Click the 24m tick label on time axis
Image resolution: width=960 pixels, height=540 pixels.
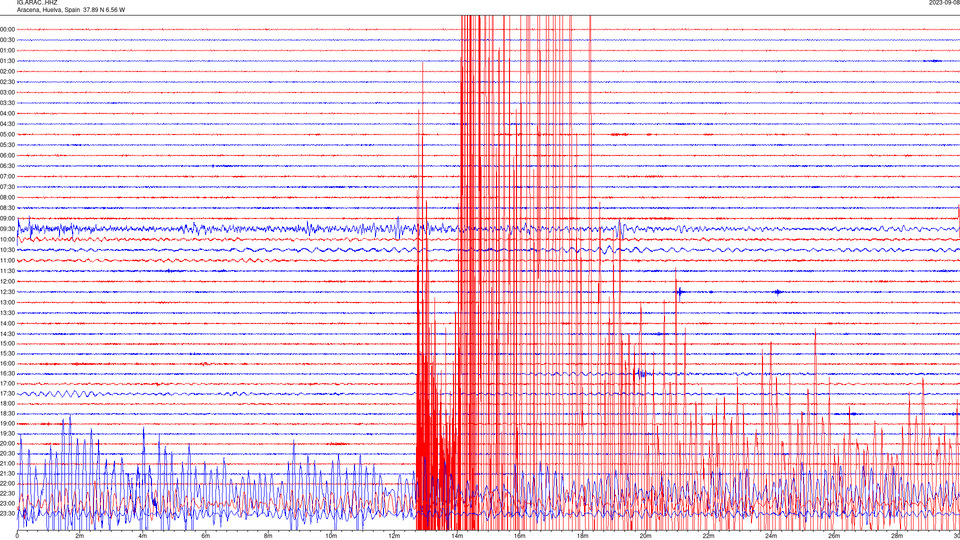(x=771, y=536)
